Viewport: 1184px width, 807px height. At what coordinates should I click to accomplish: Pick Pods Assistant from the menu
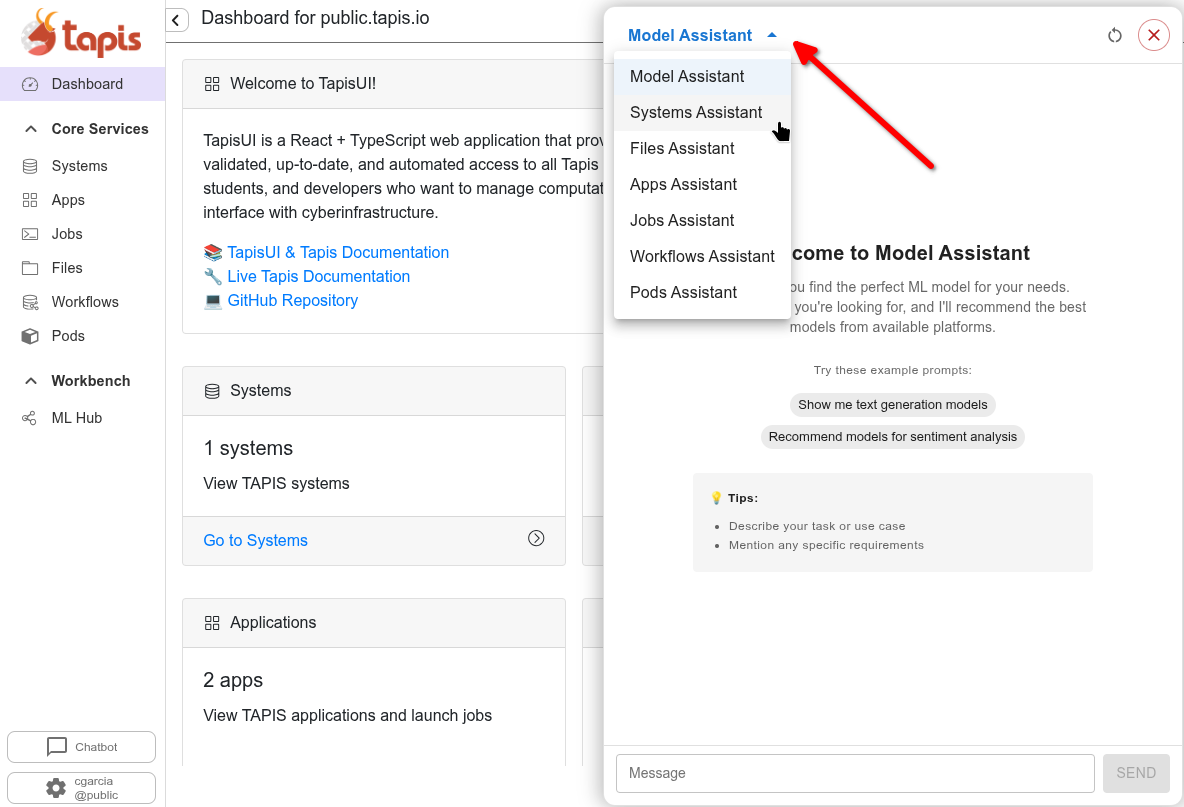(x=683, y=292)
